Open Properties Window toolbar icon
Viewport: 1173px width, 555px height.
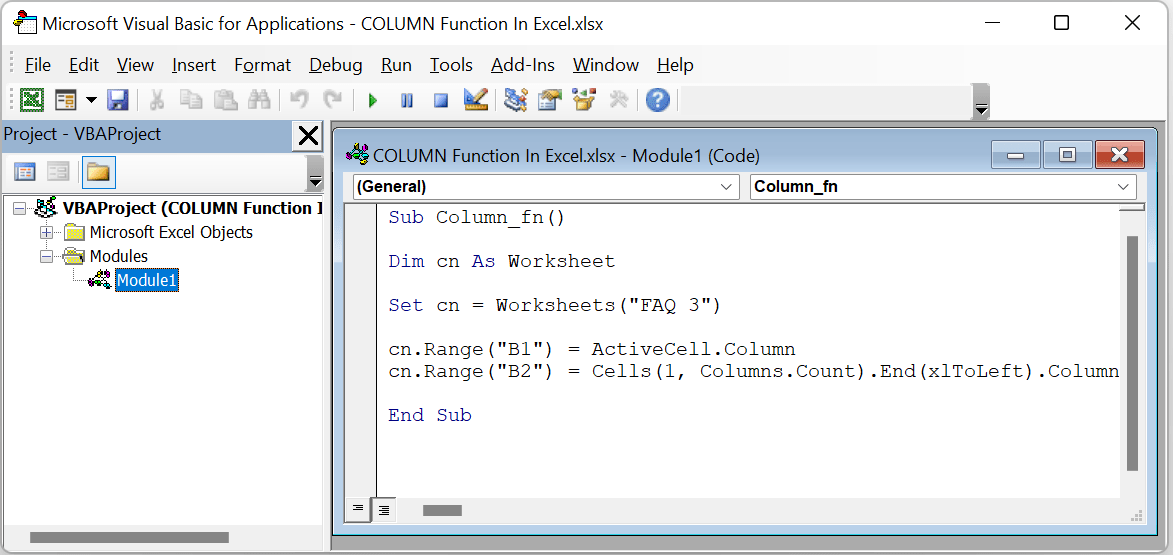(550, 99)
